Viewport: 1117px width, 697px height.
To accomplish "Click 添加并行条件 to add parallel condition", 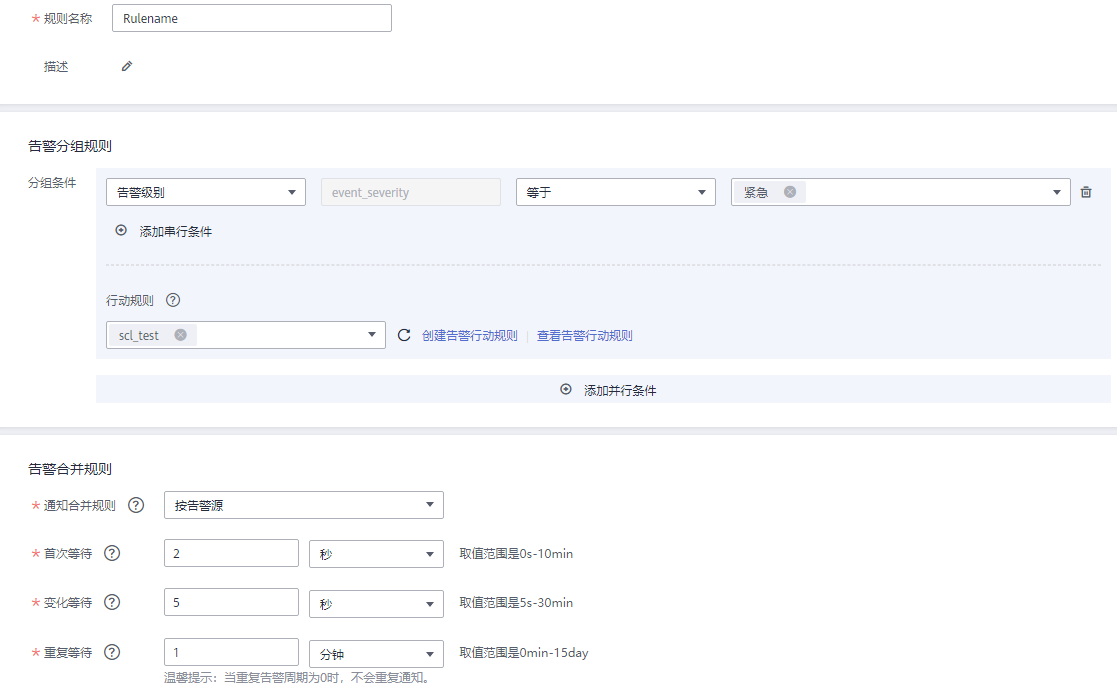I will [609, 390].
